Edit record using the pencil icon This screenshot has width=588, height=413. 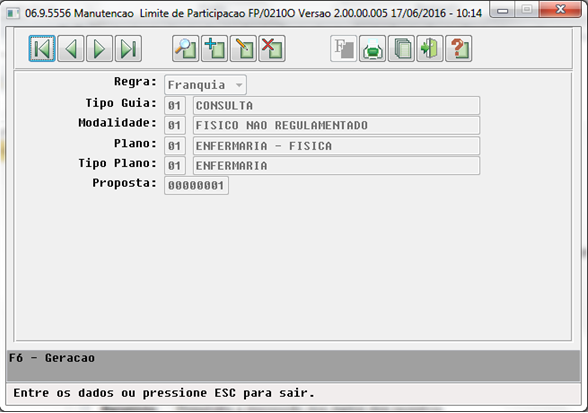click(243, 48)
